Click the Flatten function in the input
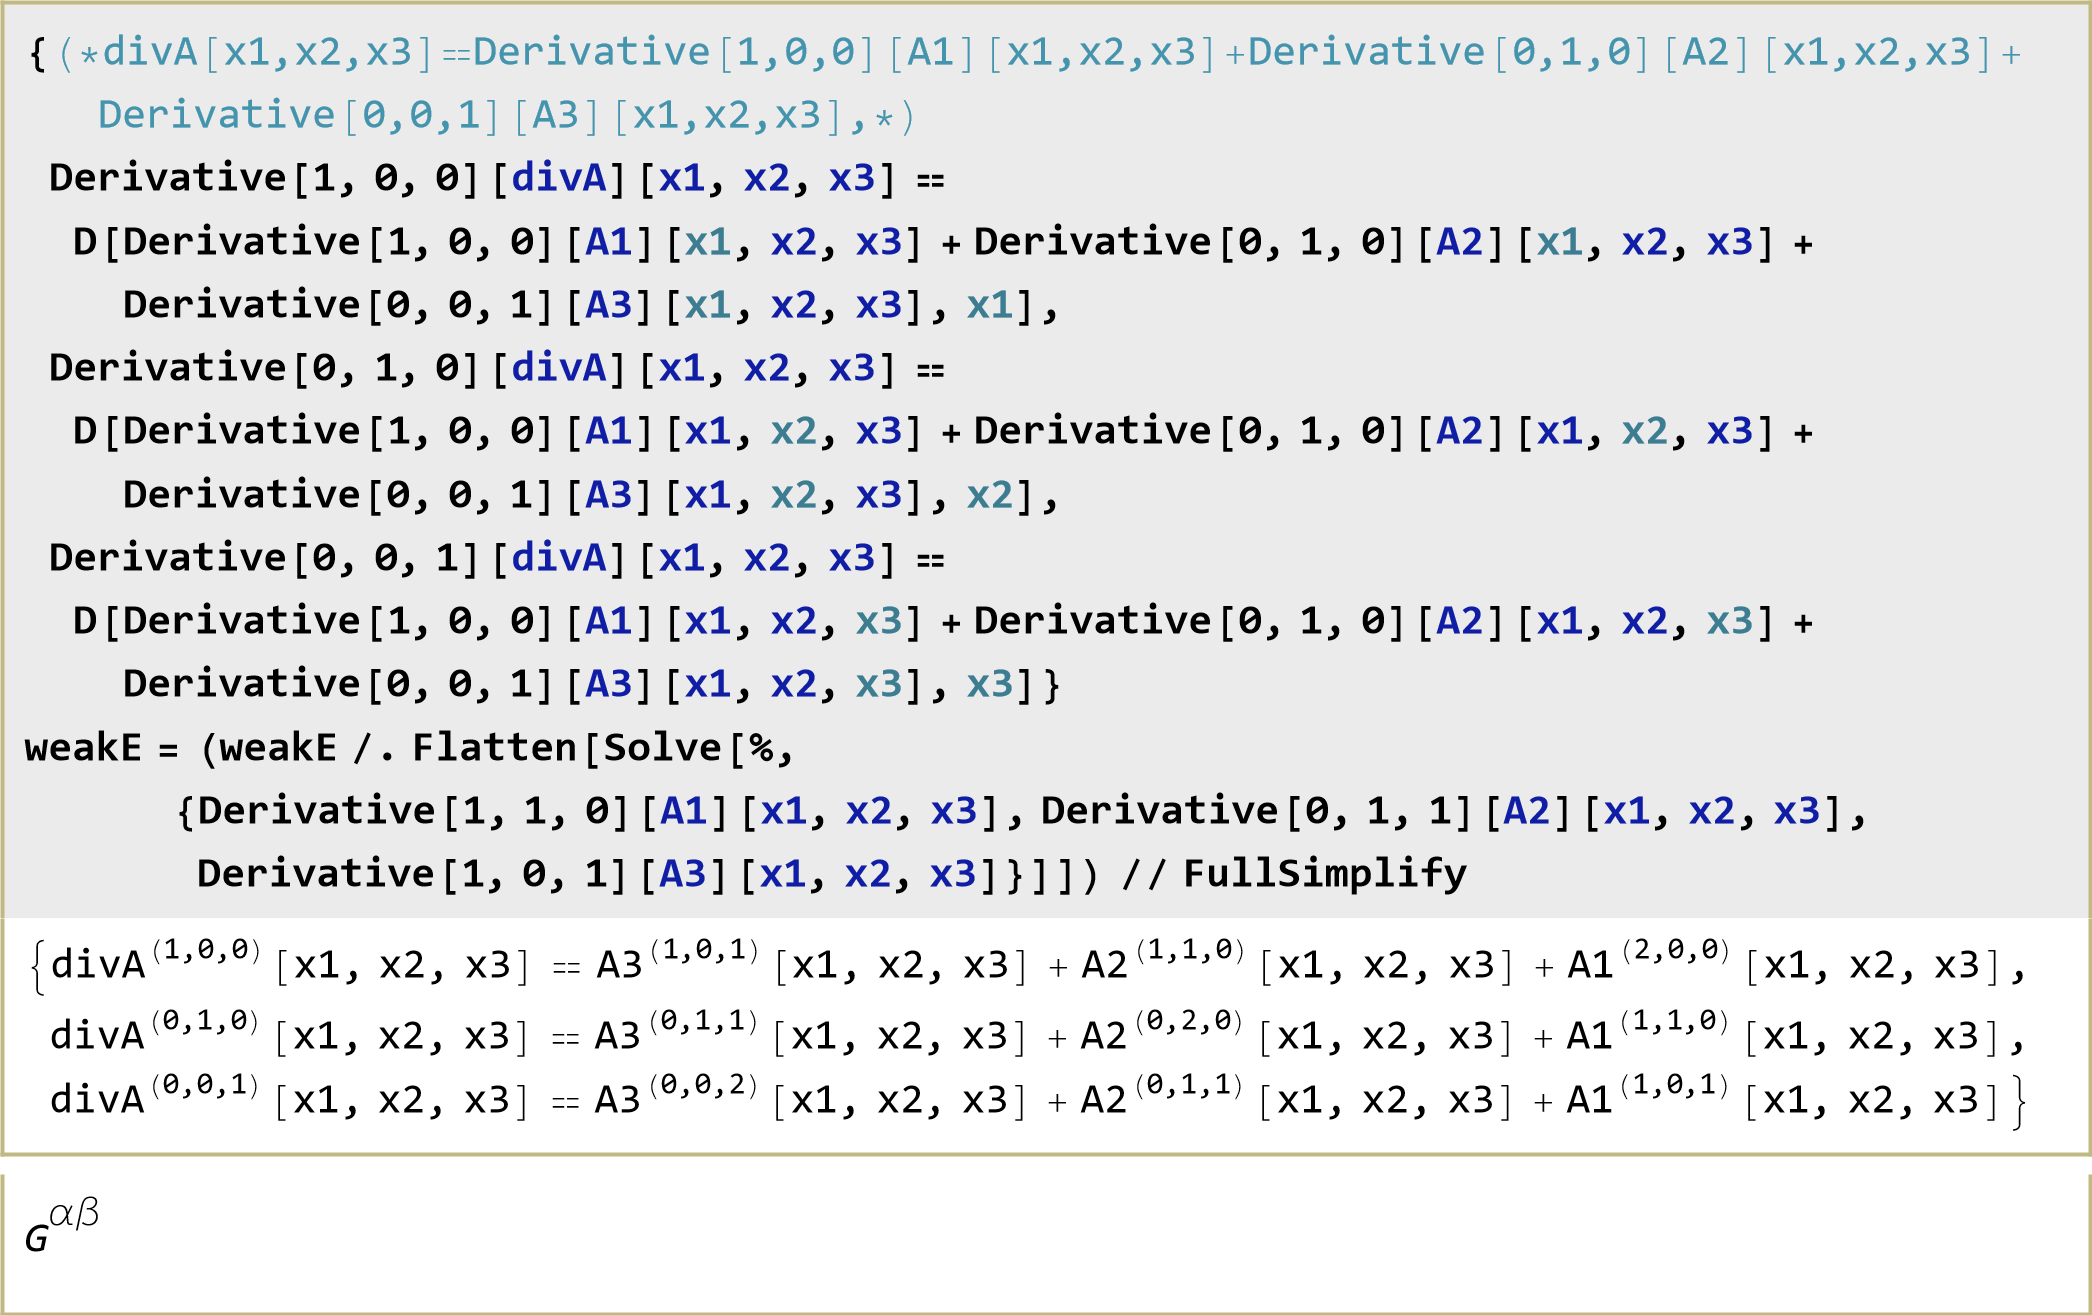This screenshot has height=1315, width=2092. [494, 748]
